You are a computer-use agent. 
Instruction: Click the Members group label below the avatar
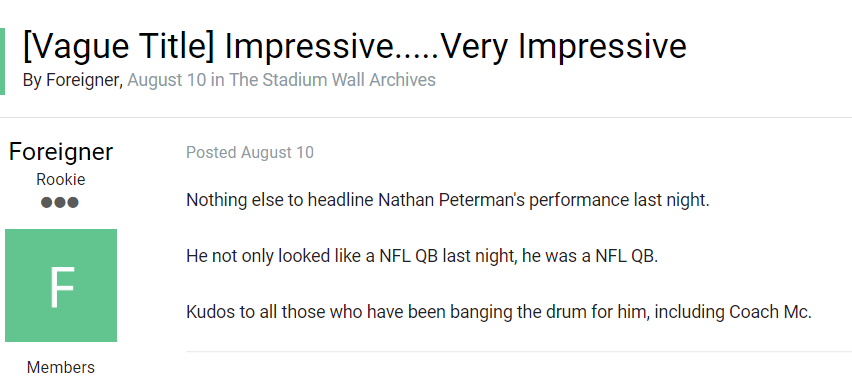tap(61, 367)
